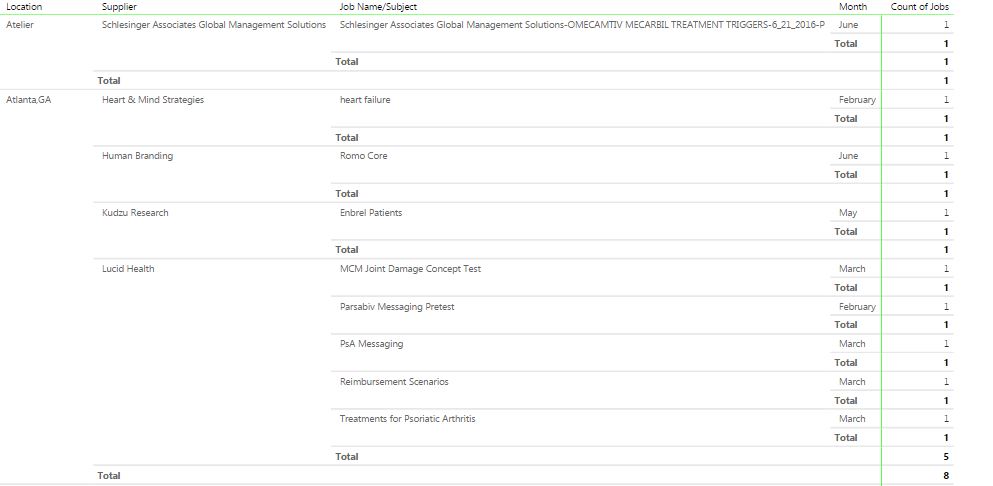Viewport: 993px width, 486px height.
Task: Select Heart & Mind Strategies supplier
Action: point(153,99)
